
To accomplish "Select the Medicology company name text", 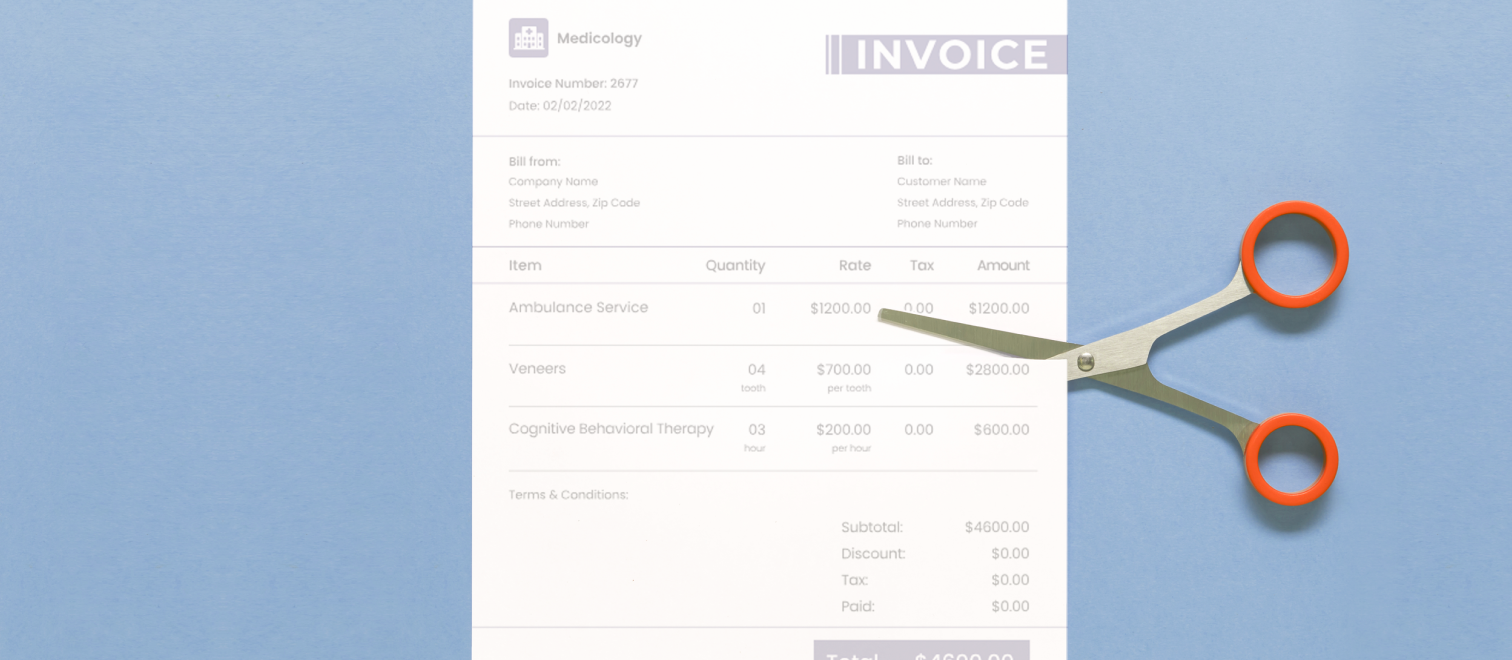I will [599, 39].
